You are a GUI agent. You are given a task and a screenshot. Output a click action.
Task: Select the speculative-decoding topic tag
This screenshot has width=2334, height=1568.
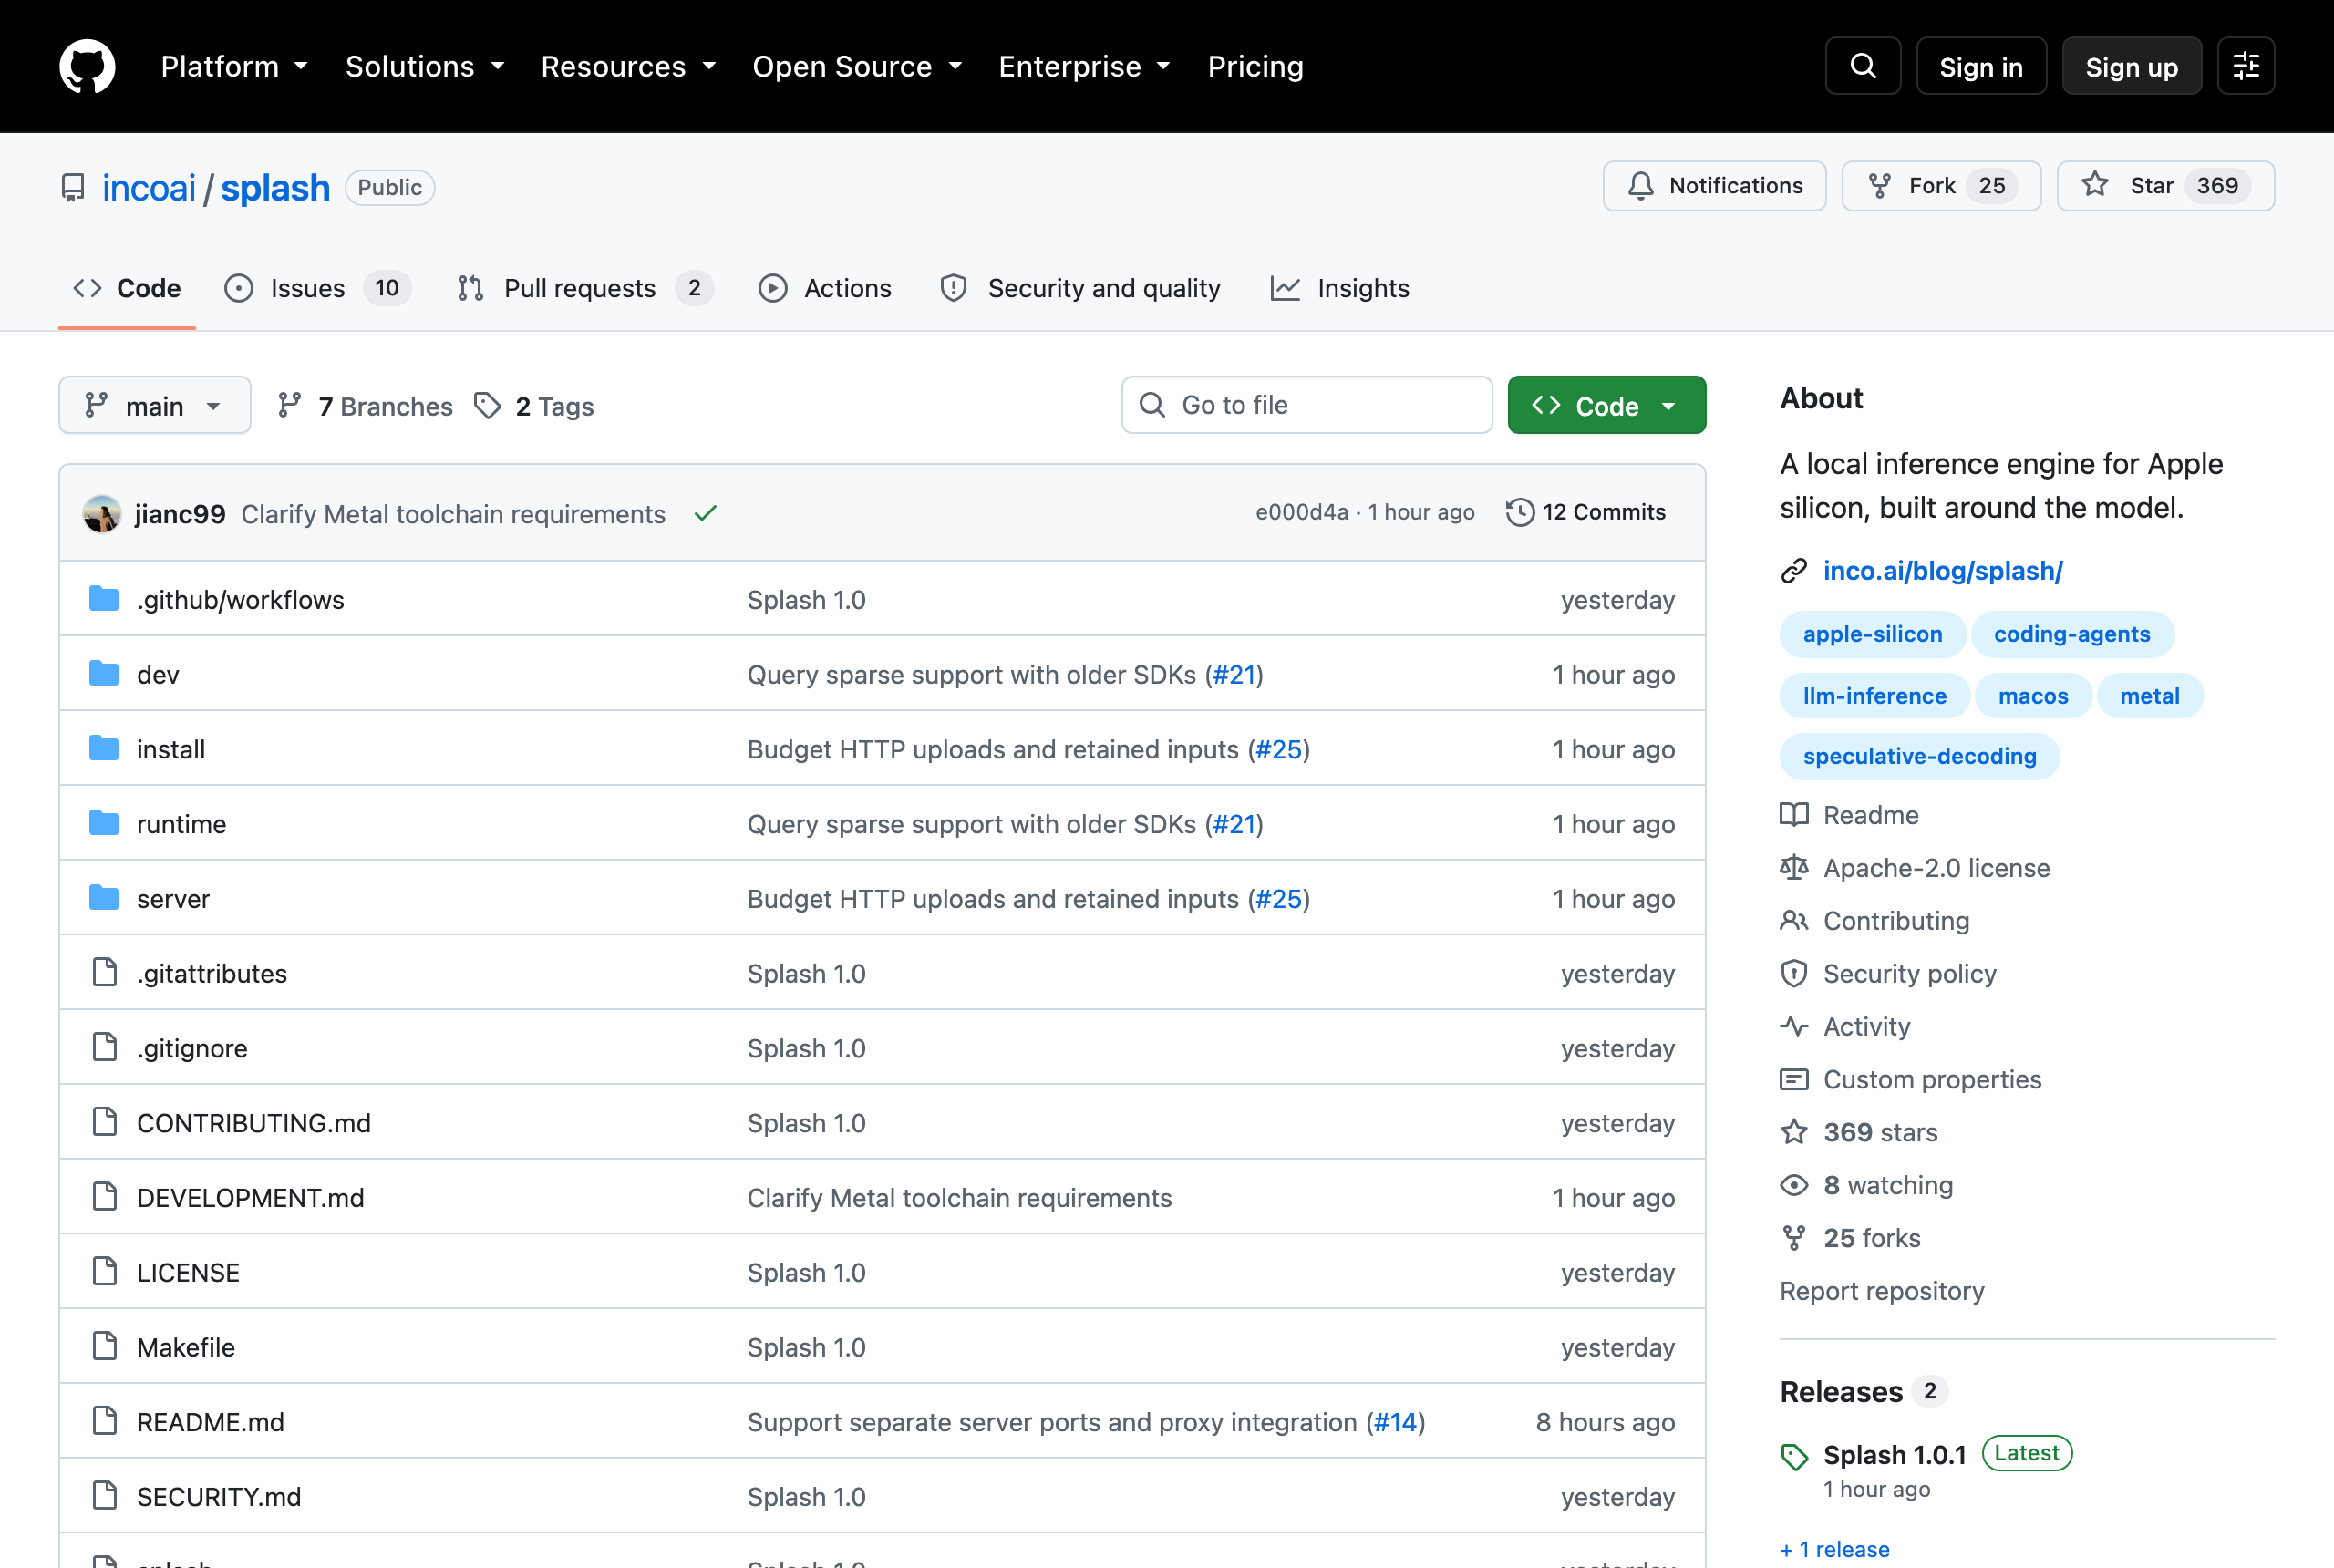1919,756
